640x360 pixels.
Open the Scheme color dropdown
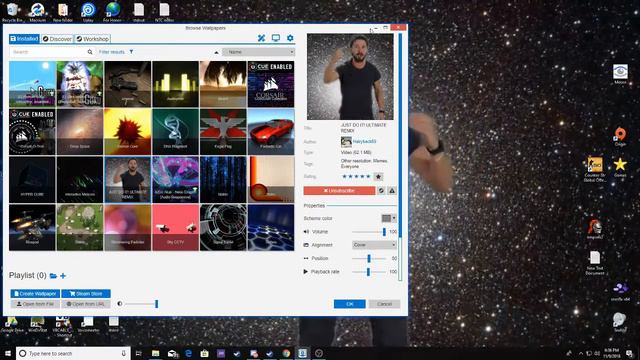389,218
